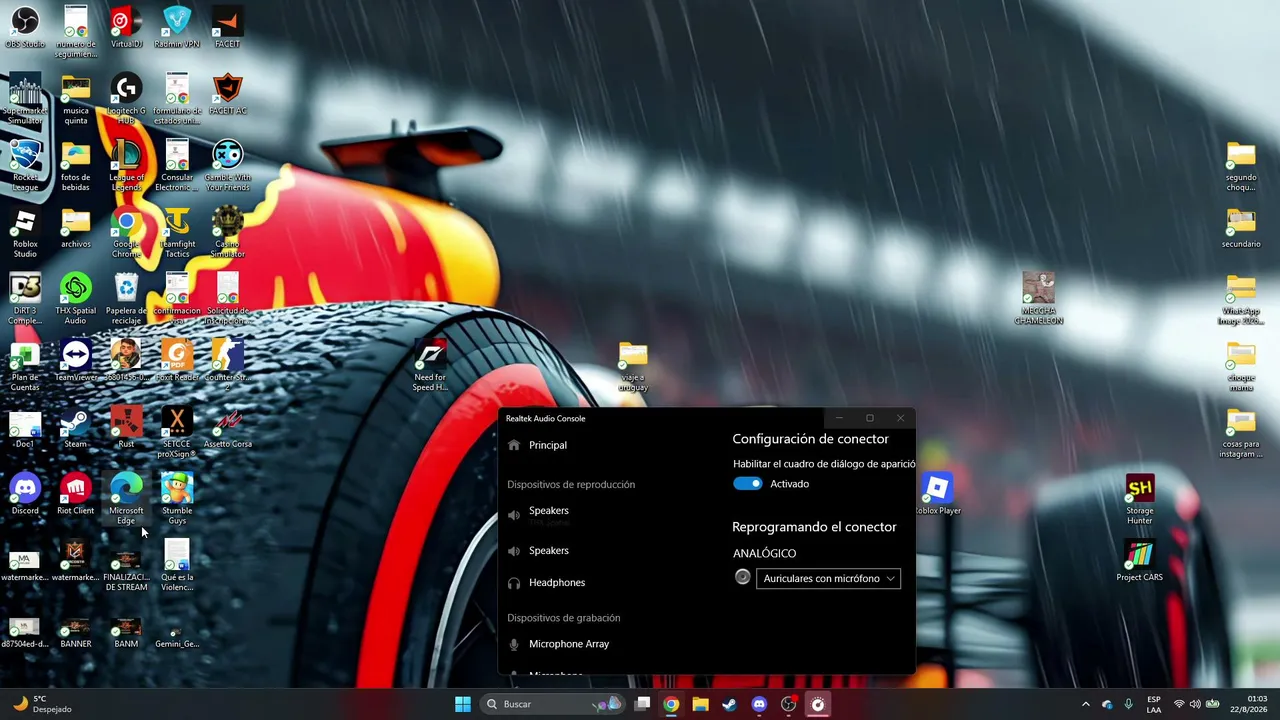1280x720 pixels.
Task: Turn off the Activado connector dialog toggle
Action: [x=747, y=484]
